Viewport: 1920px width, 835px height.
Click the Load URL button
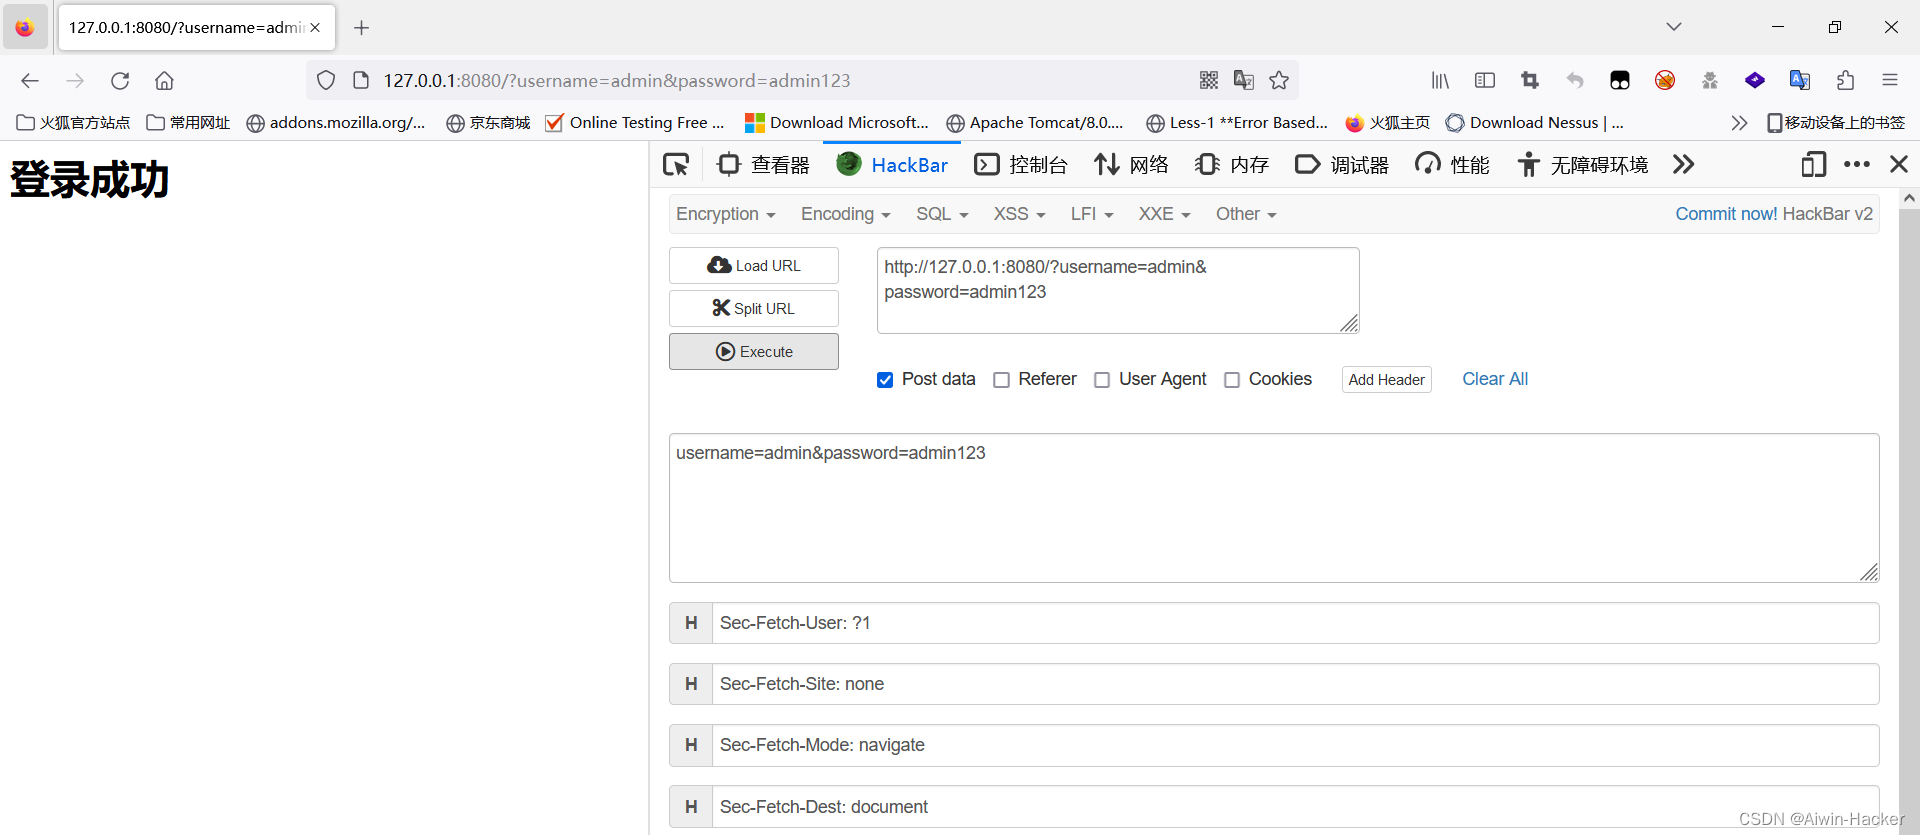click(x=754, y=266)
